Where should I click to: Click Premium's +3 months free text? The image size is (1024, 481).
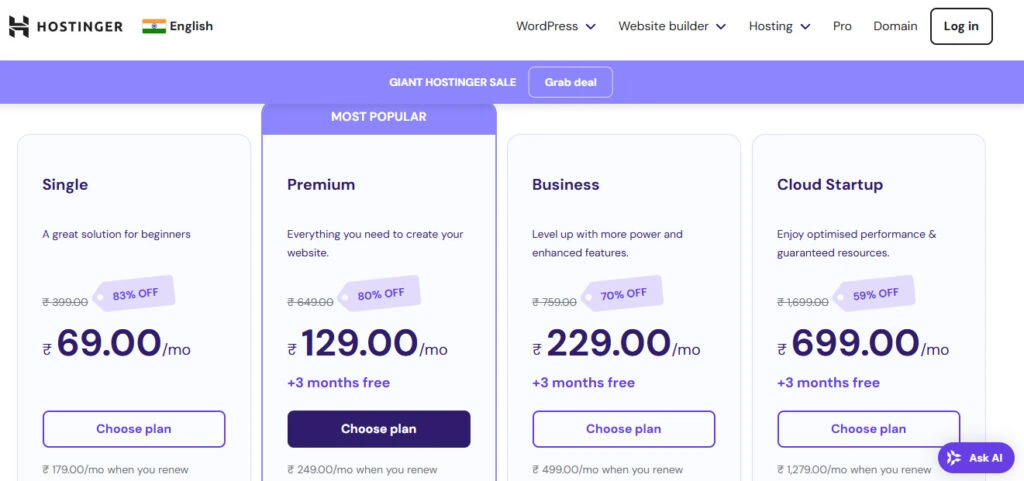click(338, 383)
